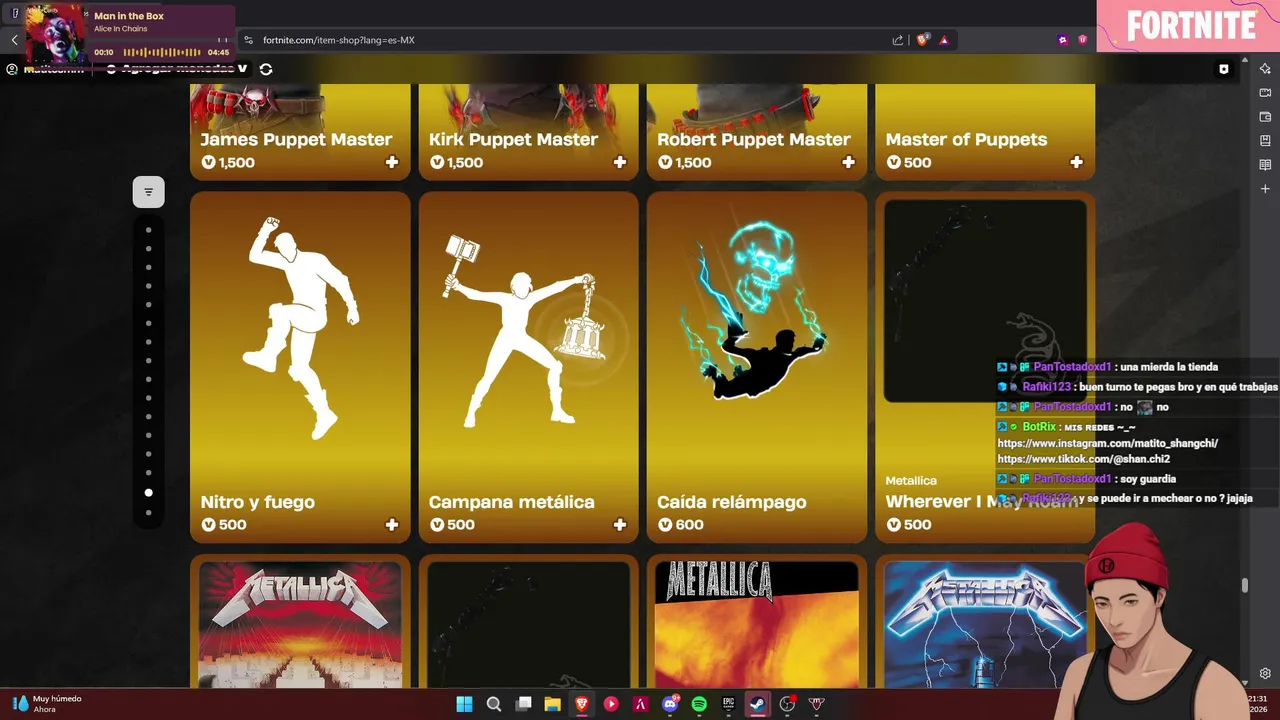Click the address bar URL fortnite.com/item-shop

point(338,40)
